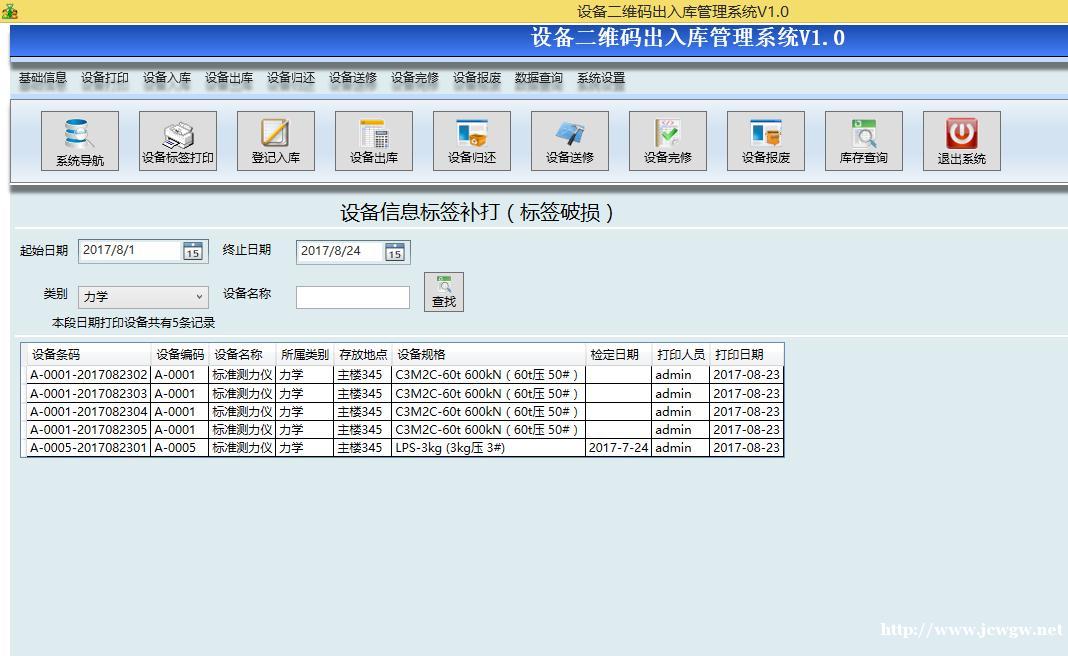Click the 设备报废 toolbar icon
Screen dimensions: 1068x656
[765, 140]
